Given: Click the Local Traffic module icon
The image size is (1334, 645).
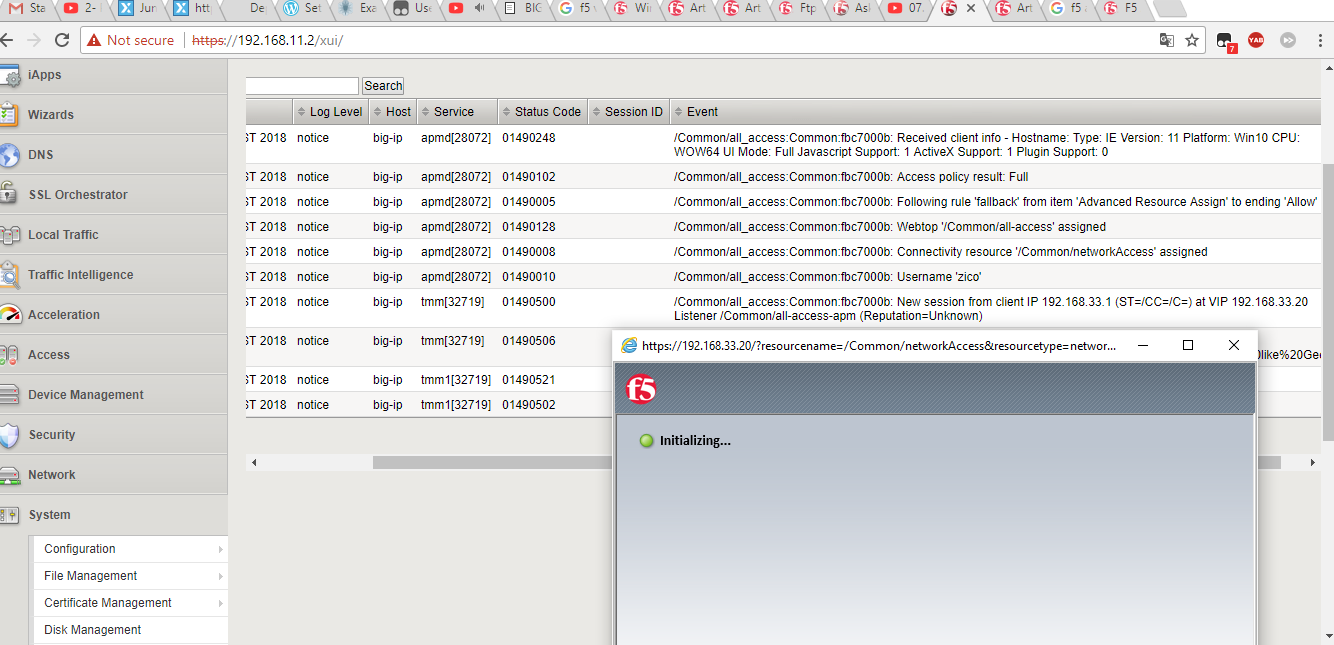Looking at the screenshot, I should [x=12, y=234].
